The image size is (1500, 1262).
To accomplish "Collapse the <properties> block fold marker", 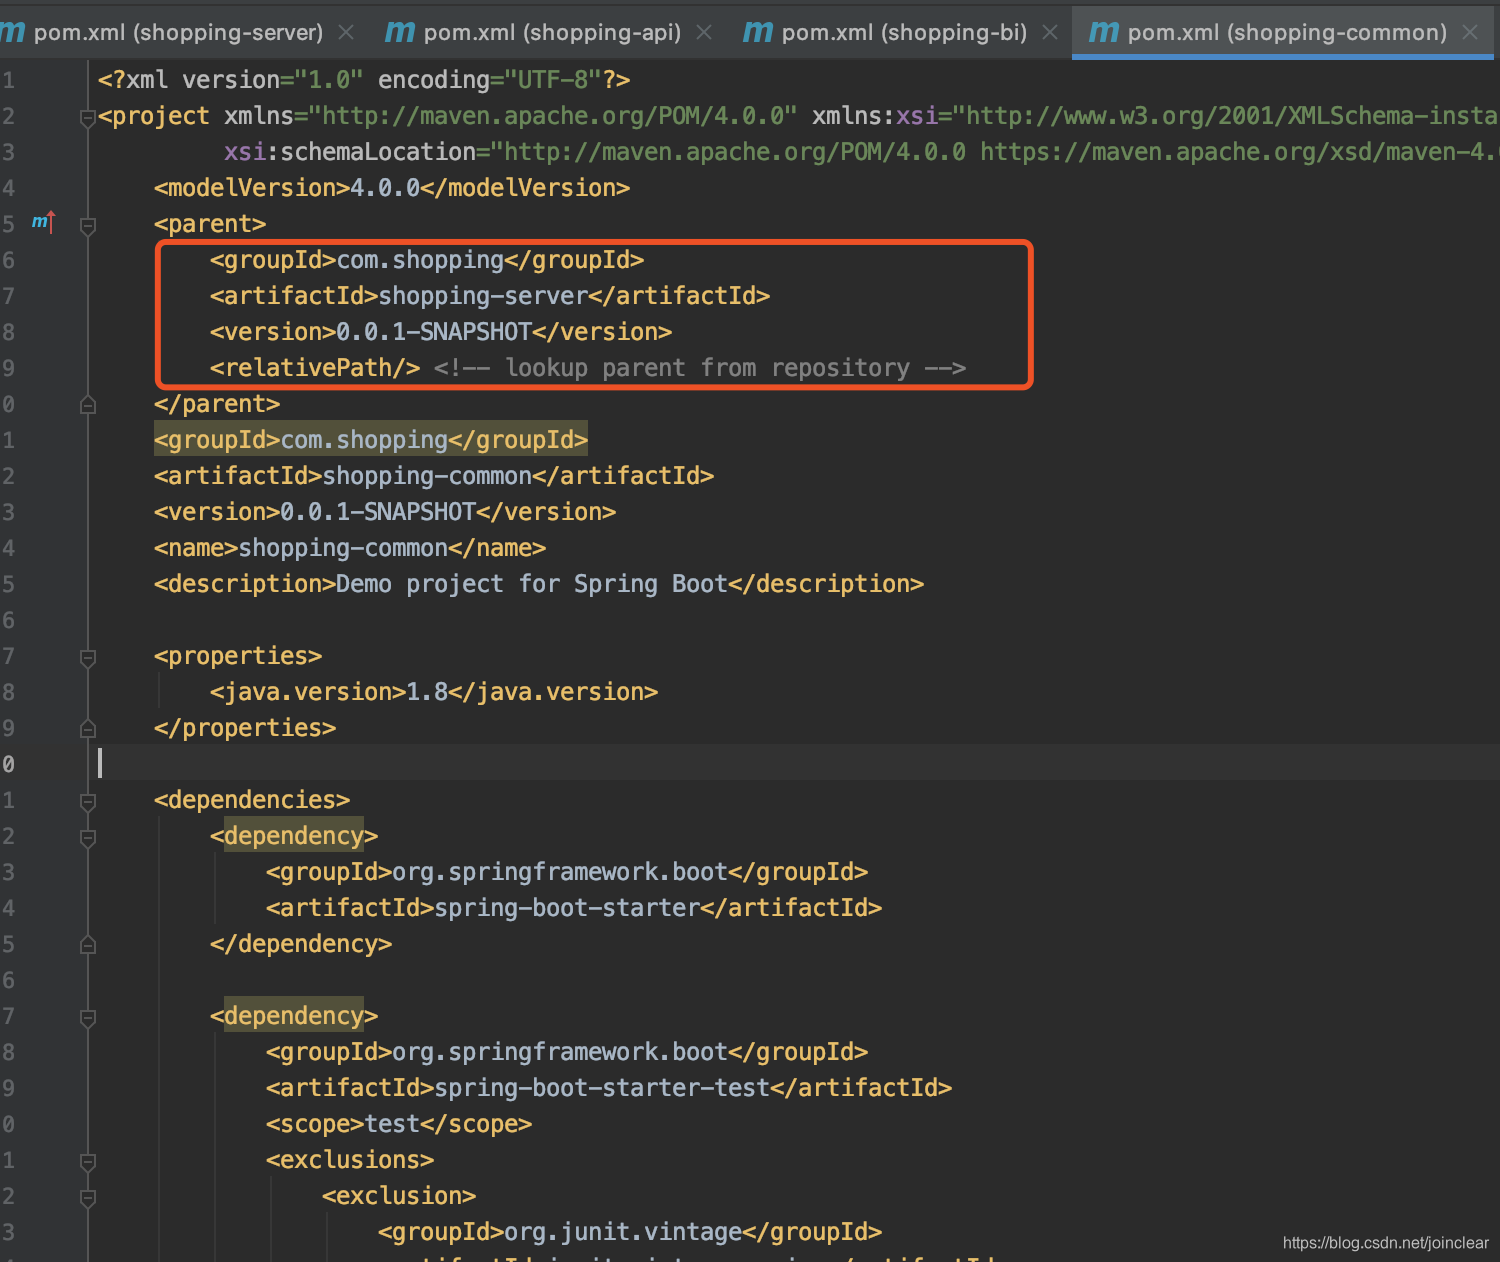I will coord(88,658).
